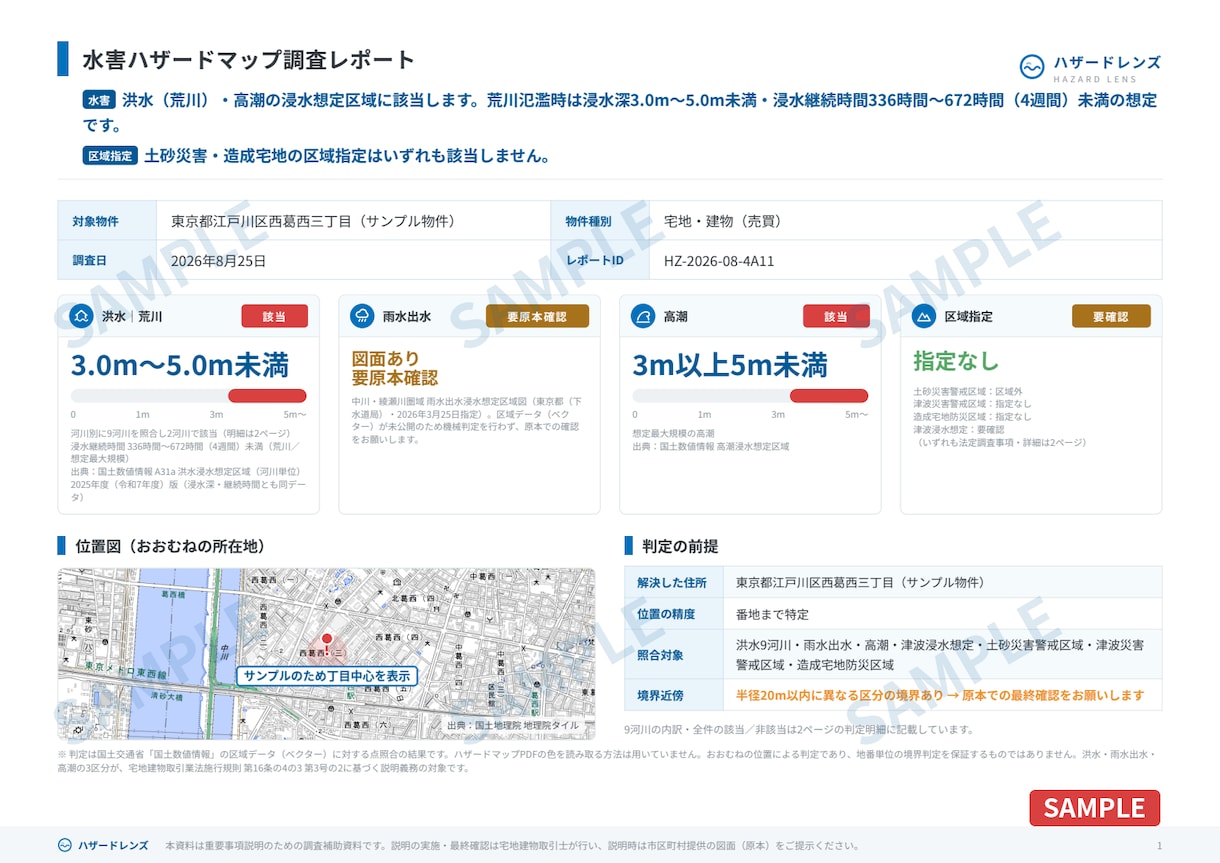Click the depth scale bar on the 洪水 card
The image size is (1220, 863).
189,395
